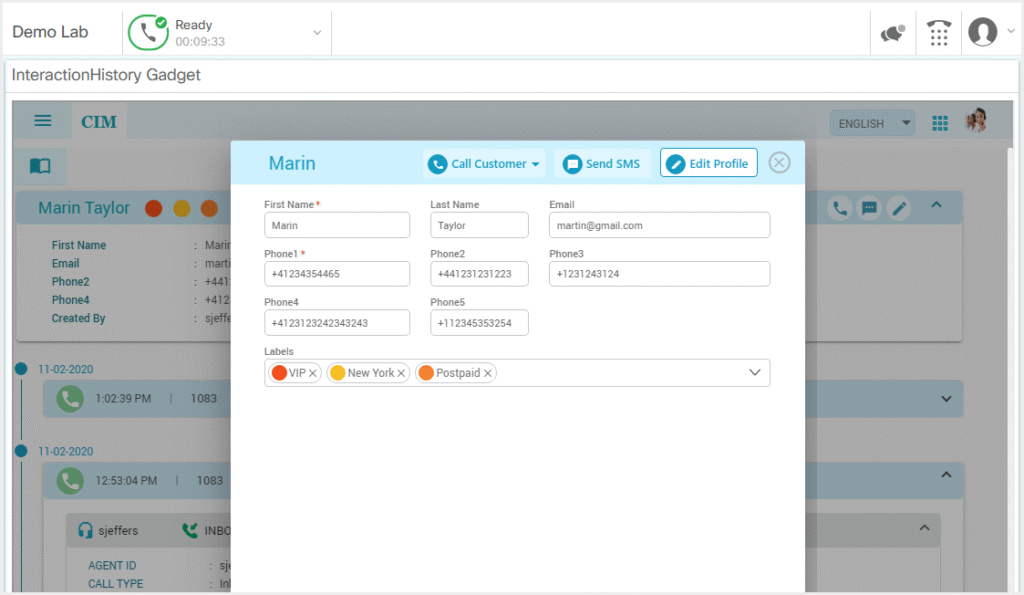Click the AGENT ID label
The height and width of the screenshot is (595, 1024).
112,566
